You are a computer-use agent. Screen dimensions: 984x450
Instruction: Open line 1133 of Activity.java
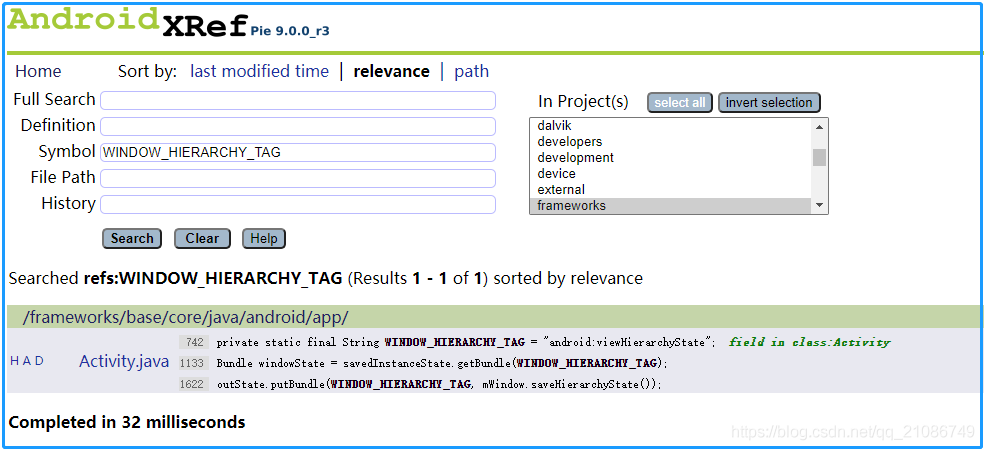coord(195,363)
